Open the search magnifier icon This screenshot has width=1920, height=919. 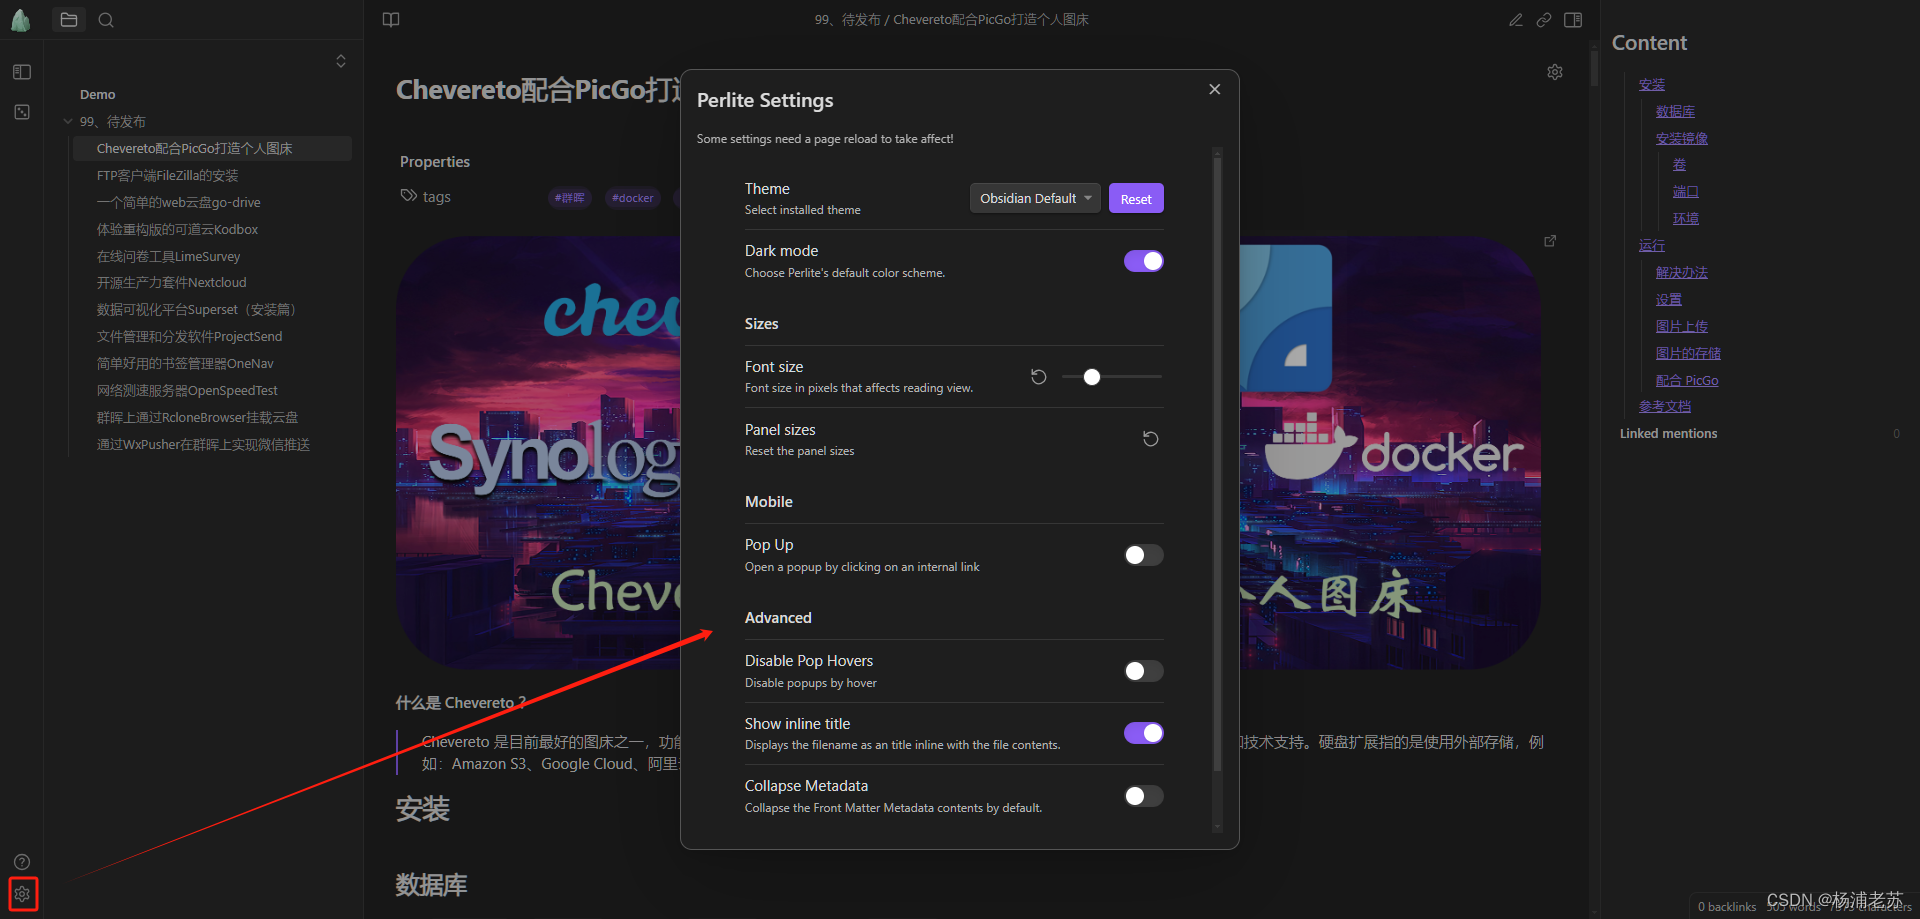(x=106, y=20)
